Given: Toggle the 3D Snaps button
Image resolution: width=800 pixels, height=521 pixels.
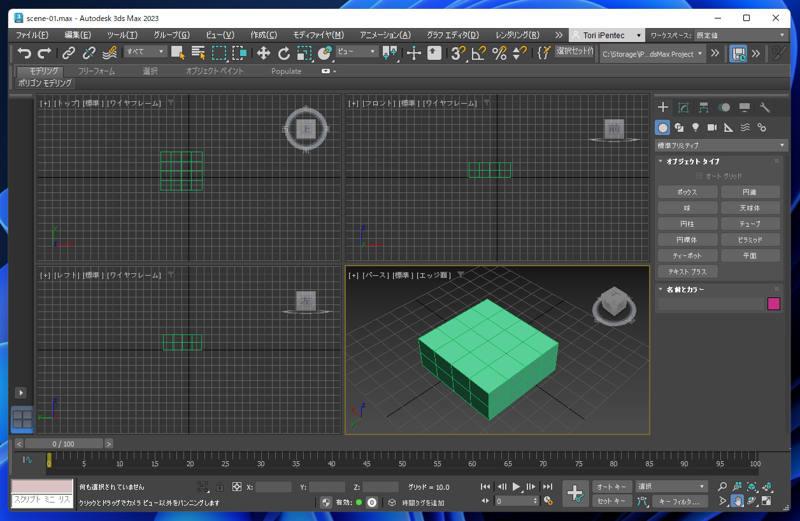Looking at the screenshot, I should (457, 53).
